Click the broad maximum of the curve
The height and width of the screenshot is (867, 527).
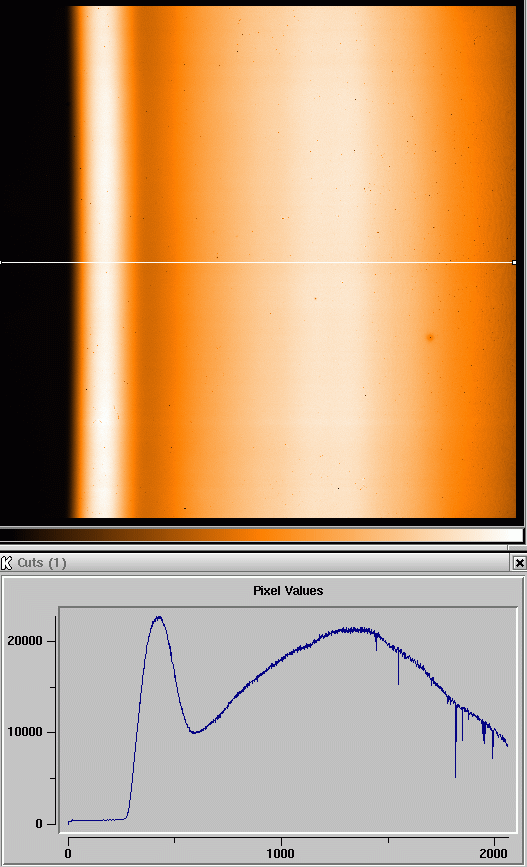[354, 630]
